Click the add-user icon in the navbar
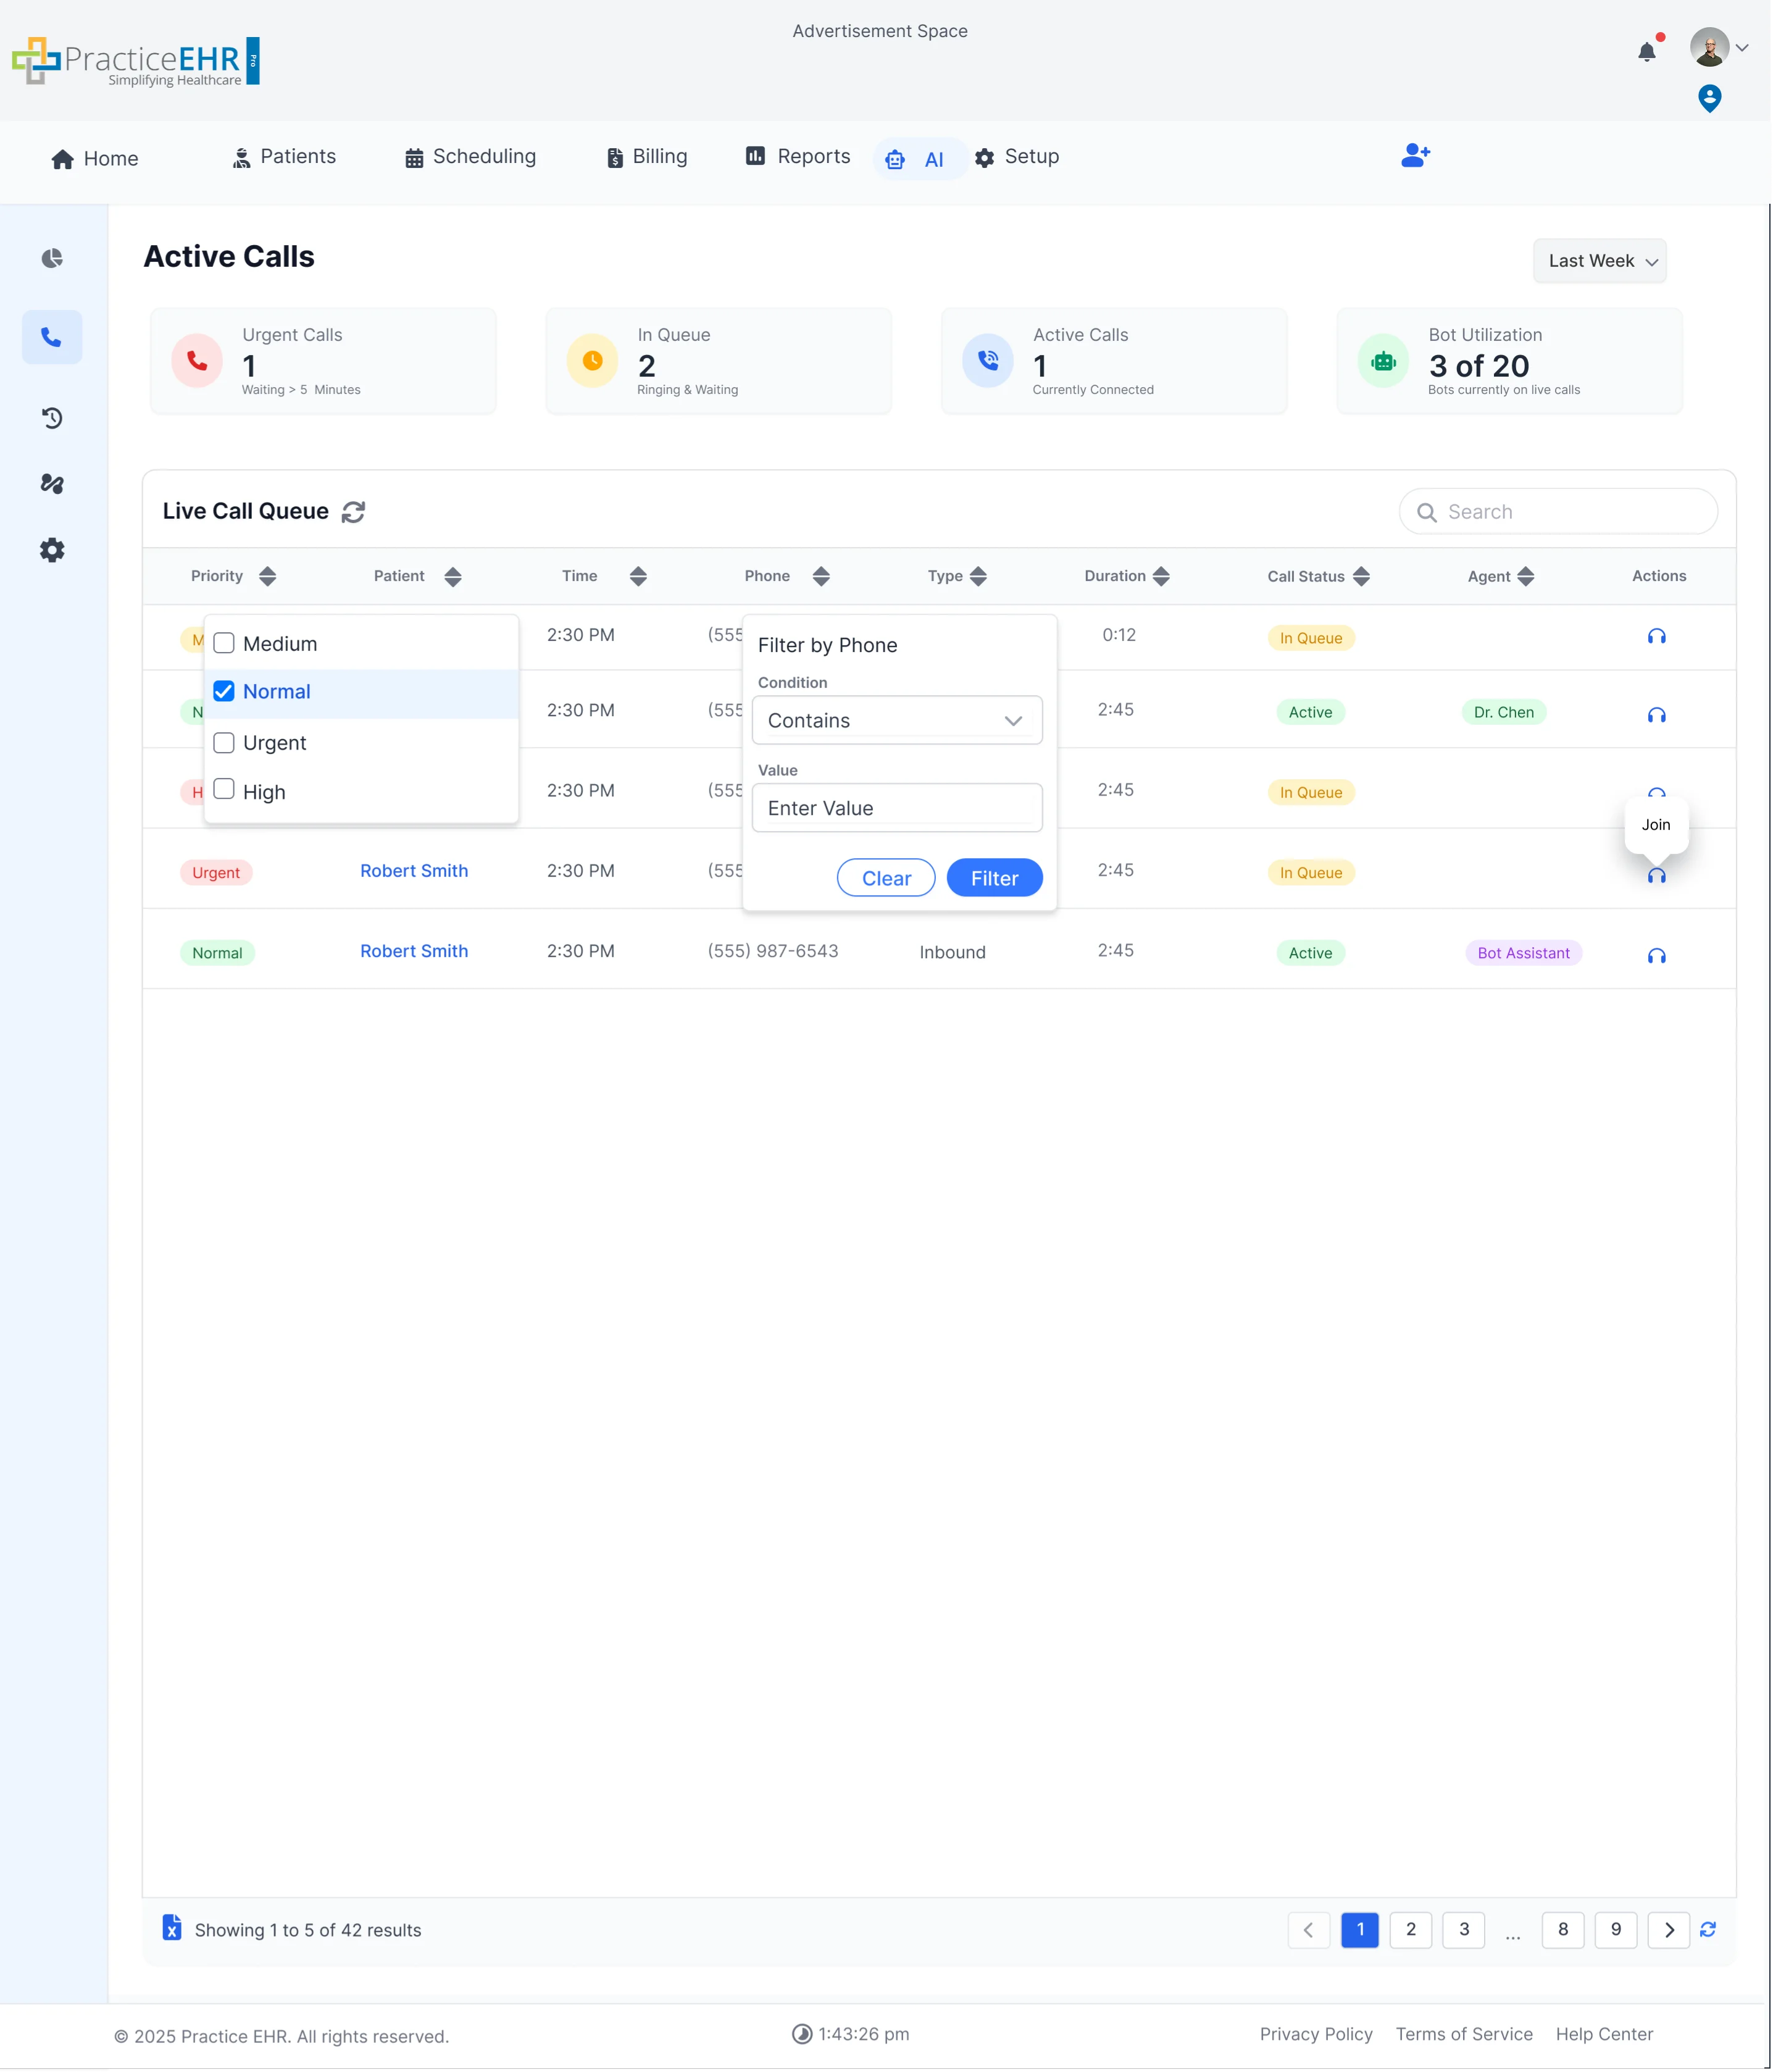Viewport: 1773px width, 2072px height. 1415,155
